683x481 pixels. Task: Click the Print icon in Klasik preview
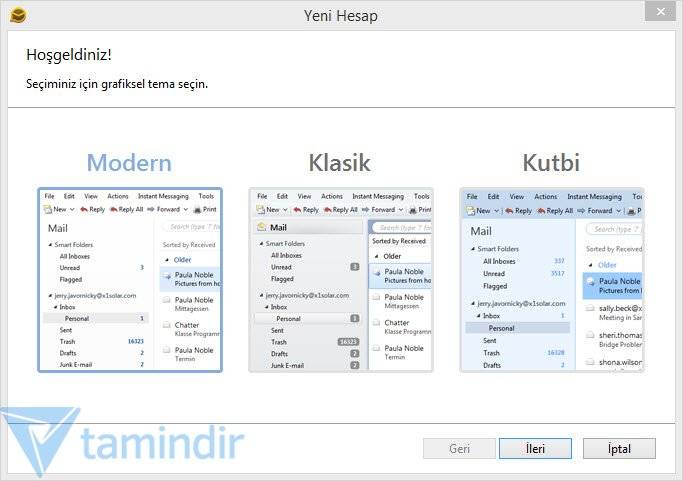click(x=411, y=210)
